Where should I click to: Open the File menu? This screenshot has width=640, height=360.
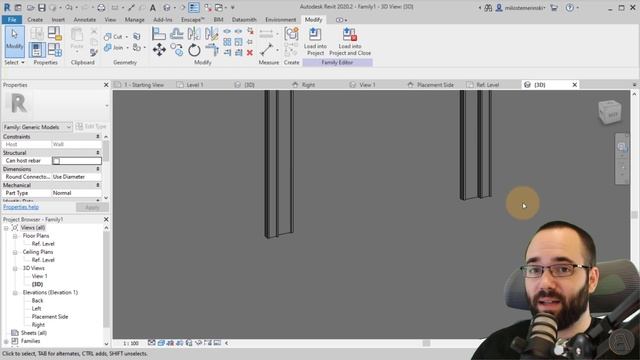click(12, 20)
